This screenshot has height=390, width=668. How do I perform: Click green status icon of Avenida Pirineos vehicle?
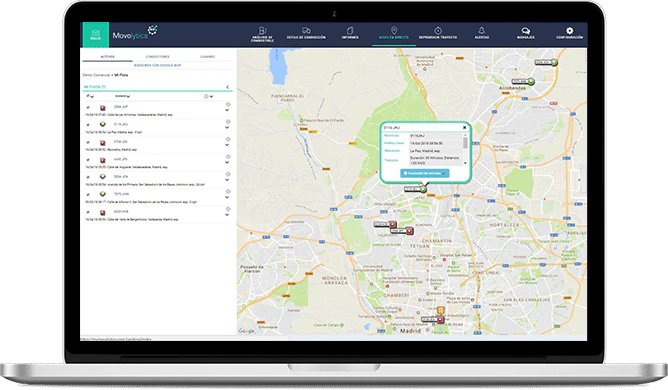tap(103, 176)
